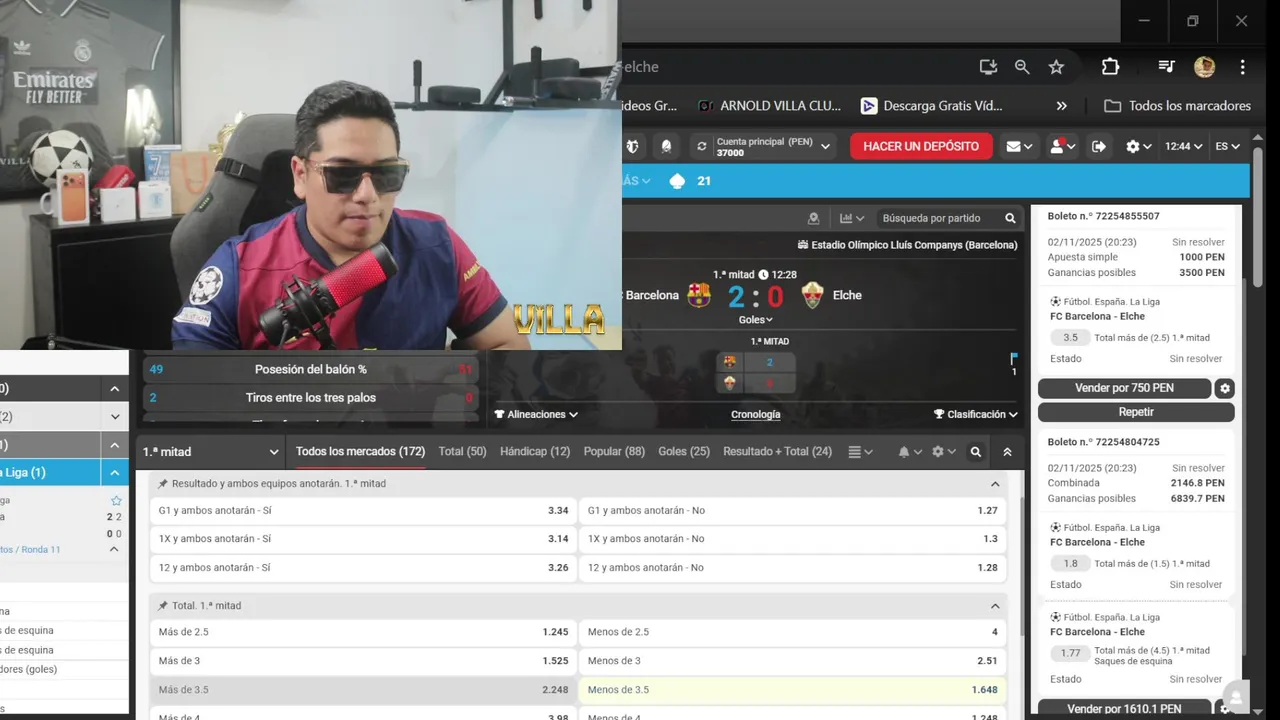The height and width of the screenshot is (720, 1280).
Task: Open the site settings gear dropdown
Action: [x=1138, y=147]
